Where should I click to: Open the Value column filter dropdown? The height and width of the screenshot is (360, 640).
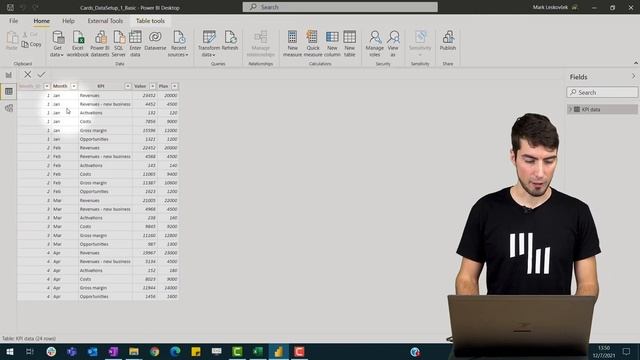[x=152, y=86]
